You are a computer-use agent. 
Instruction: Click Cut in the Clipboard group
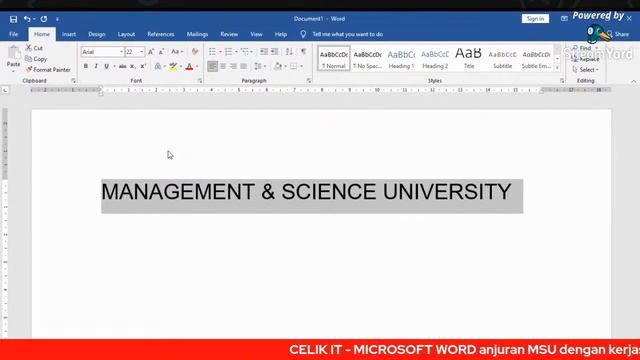coord(34,48)
